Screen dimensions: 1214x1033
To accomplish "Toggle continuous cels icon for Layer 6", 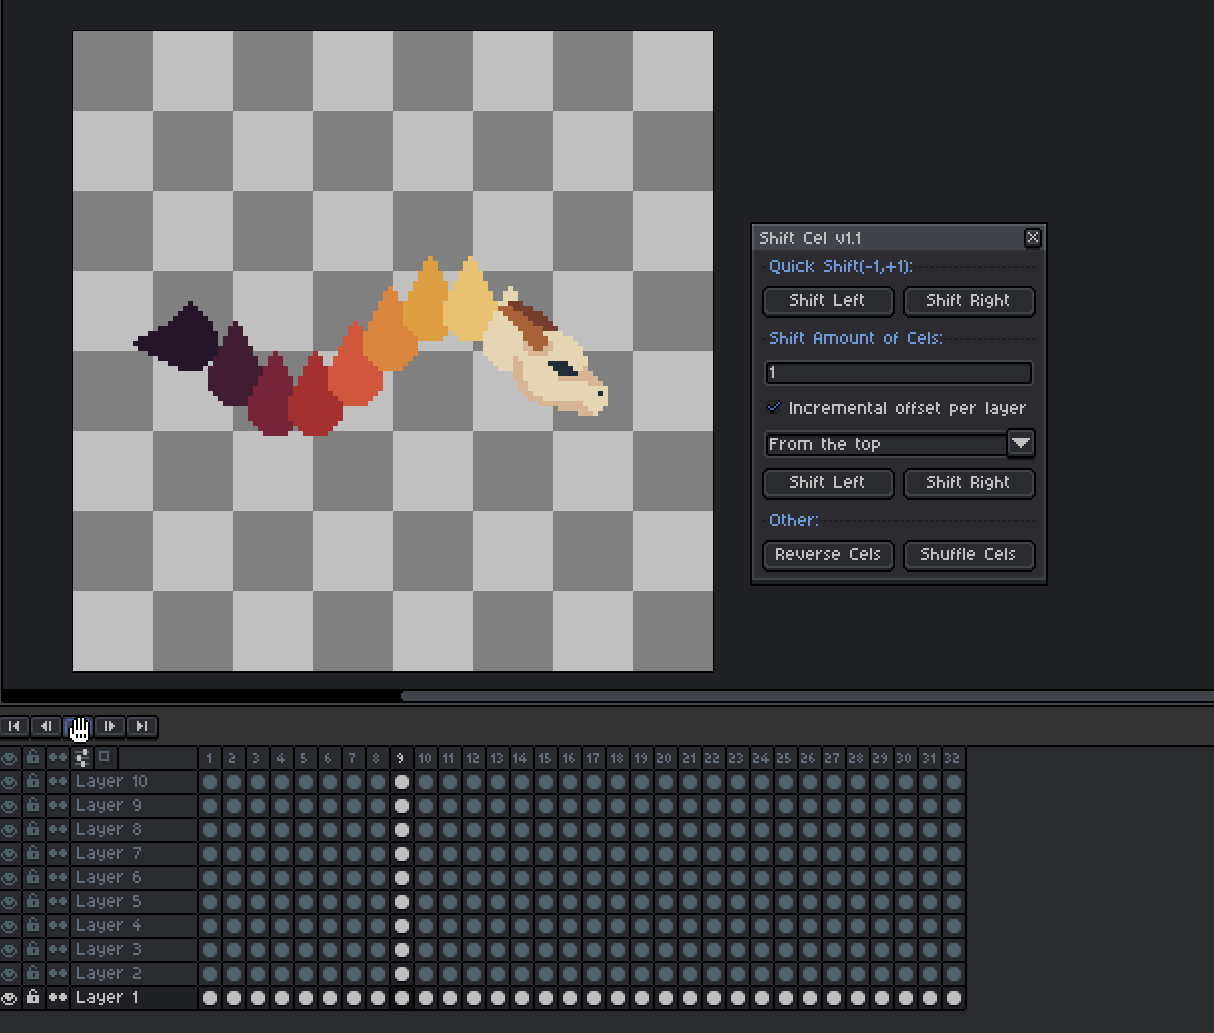I will 58,878.
